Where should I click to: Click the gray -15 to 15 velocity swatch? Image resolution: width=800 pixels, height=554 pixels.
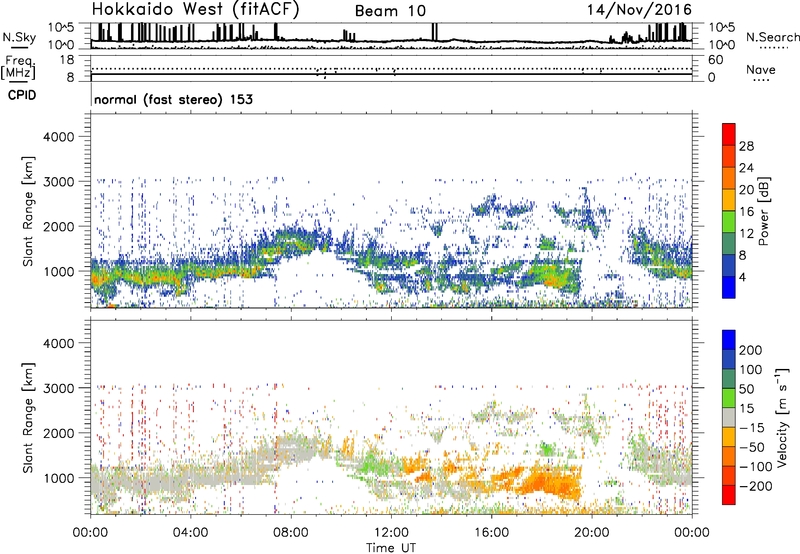pos(729,417)
